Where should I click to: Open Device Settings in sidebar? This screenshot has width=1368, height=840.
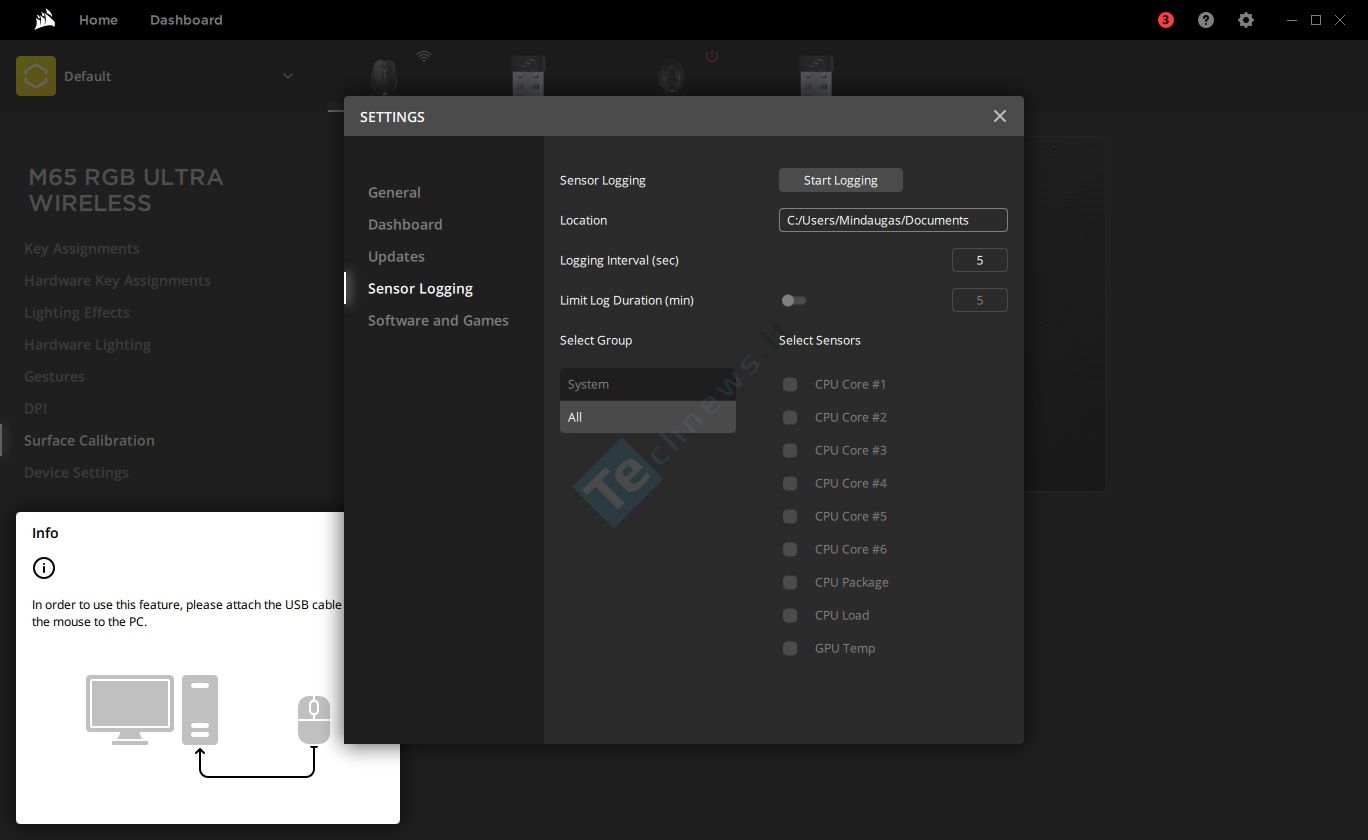pyautogui.click(x=76, y=472)
